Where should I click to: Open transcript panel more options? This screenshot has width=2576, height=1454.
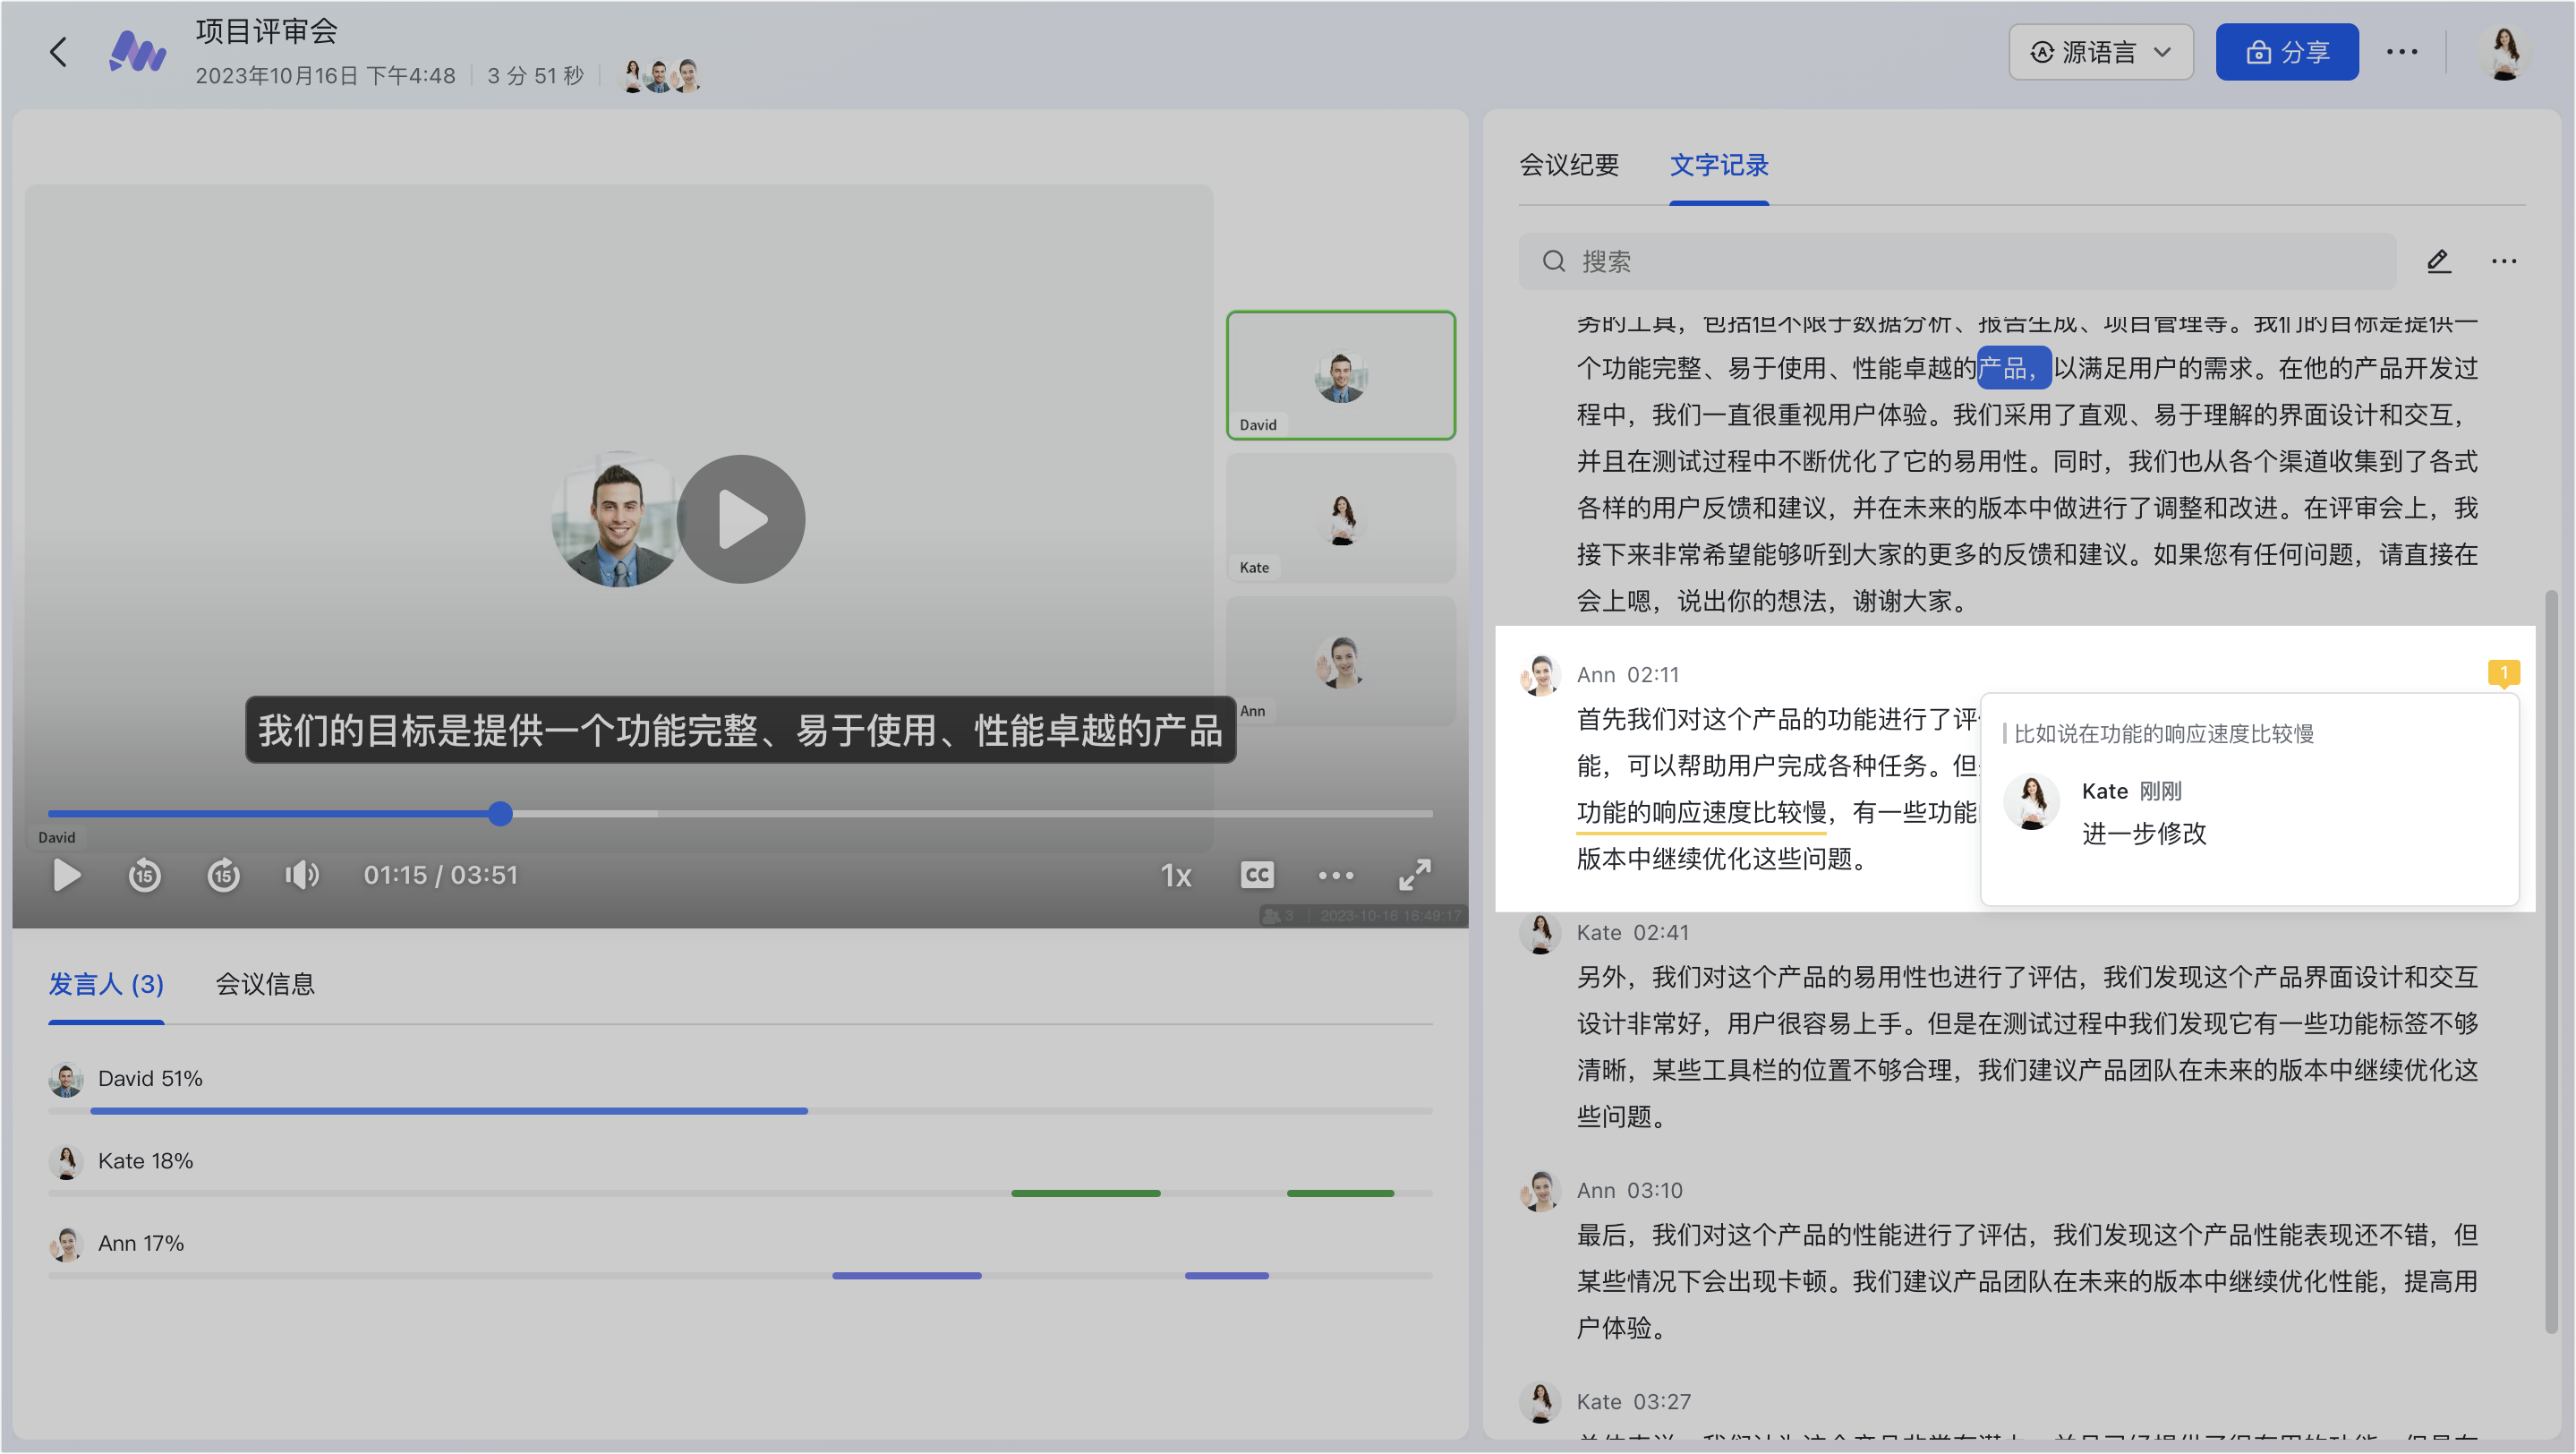pos(2503,262)
